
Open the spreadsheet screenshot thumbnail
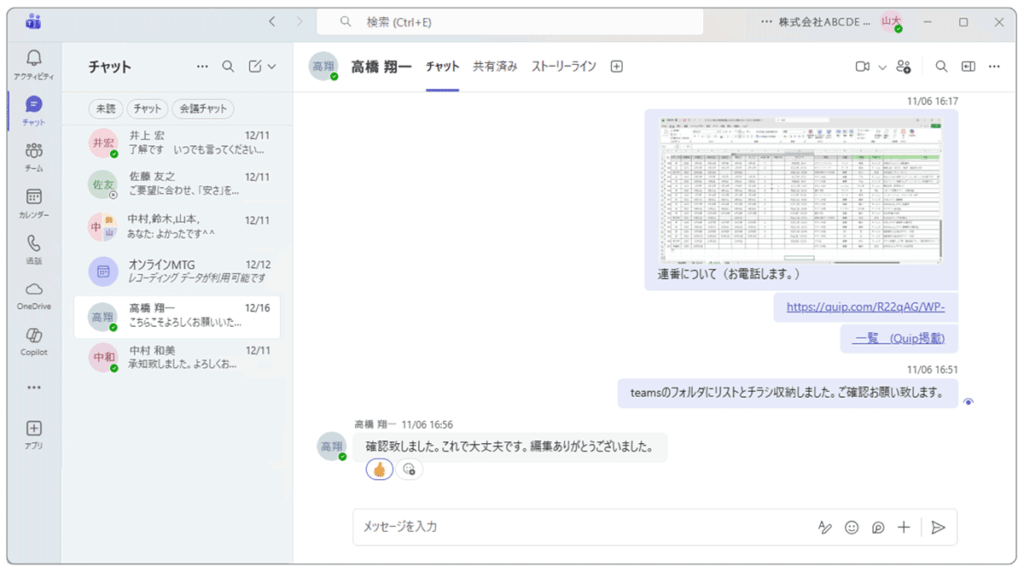801,191
